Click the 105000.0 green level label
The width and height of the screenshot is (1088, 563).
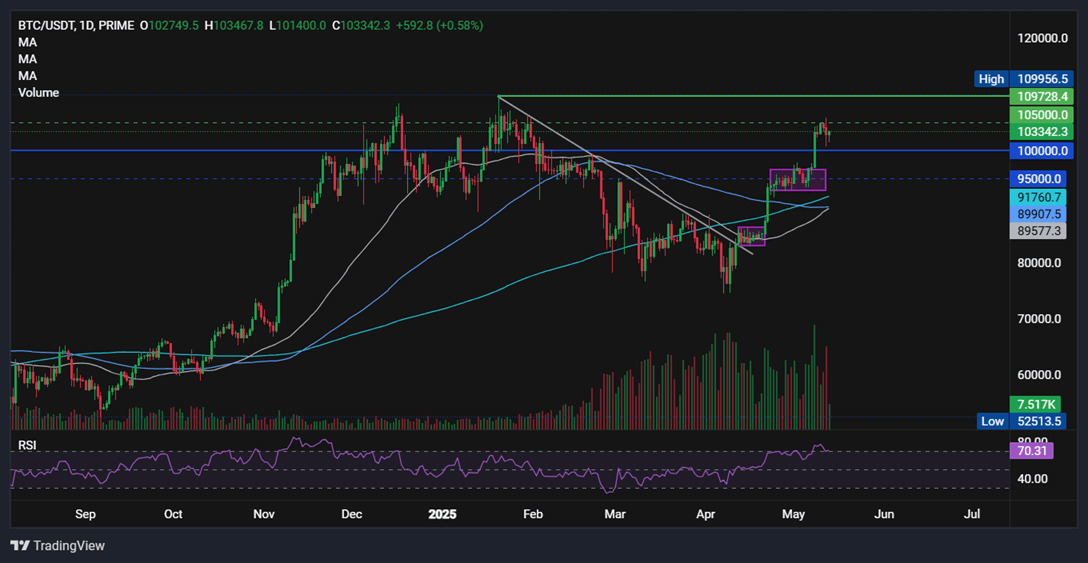tap(1040, 115)
